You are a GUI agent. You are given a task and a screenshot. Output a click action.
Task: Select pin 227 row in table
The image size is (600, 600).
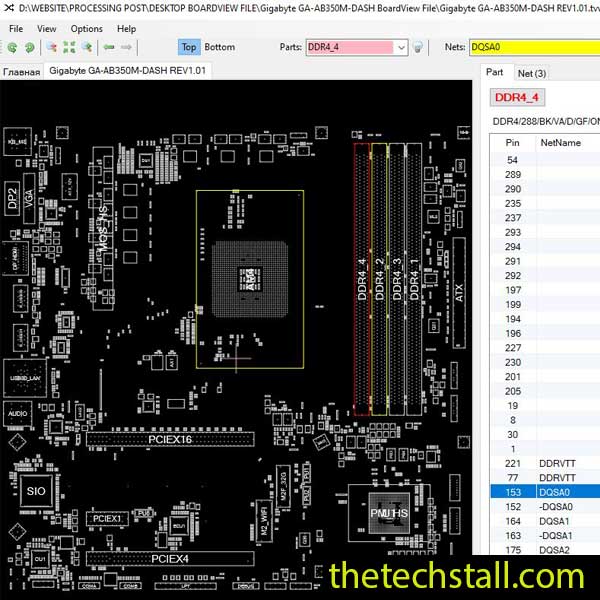click(x=545, y=348)
